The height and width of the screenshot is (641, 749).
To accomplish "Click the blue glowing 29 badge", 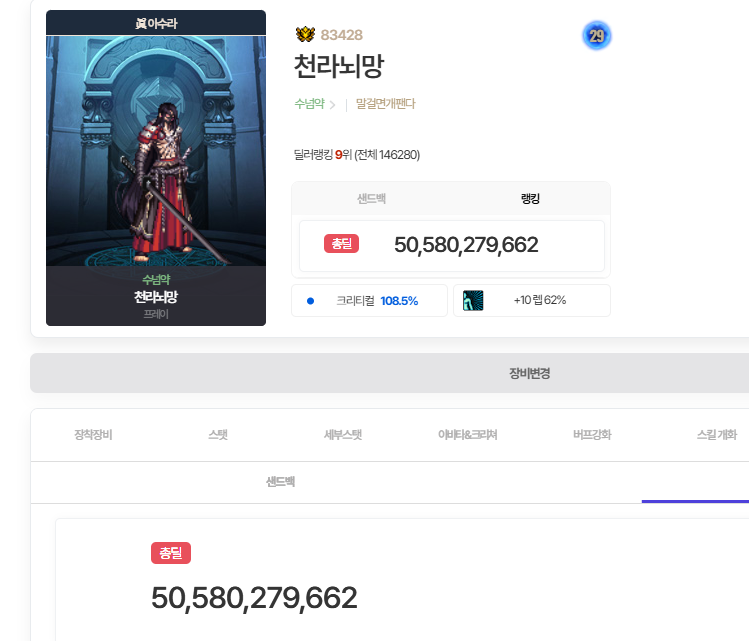I will [x=596, y=36].
